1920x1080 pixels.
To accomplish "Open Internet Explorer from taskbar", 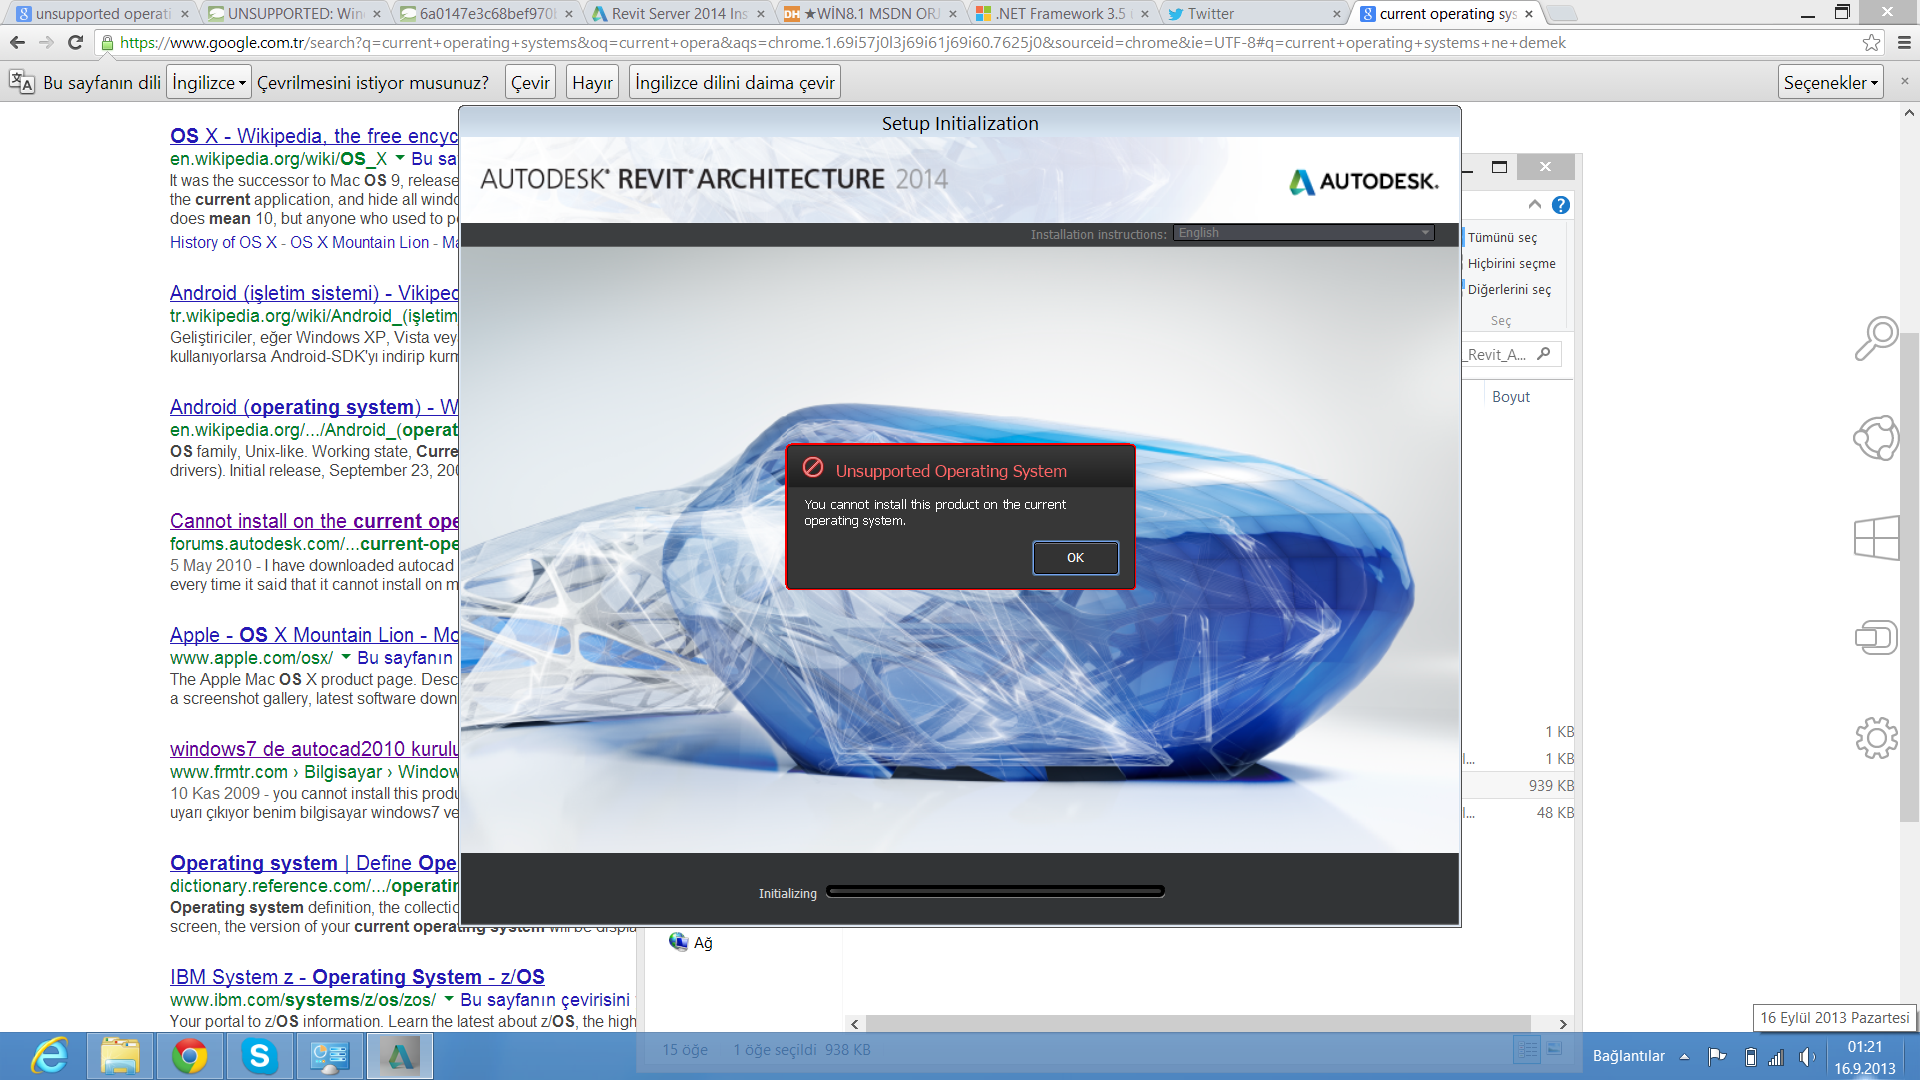I will pyautogui.click(x=50, y=1056).
